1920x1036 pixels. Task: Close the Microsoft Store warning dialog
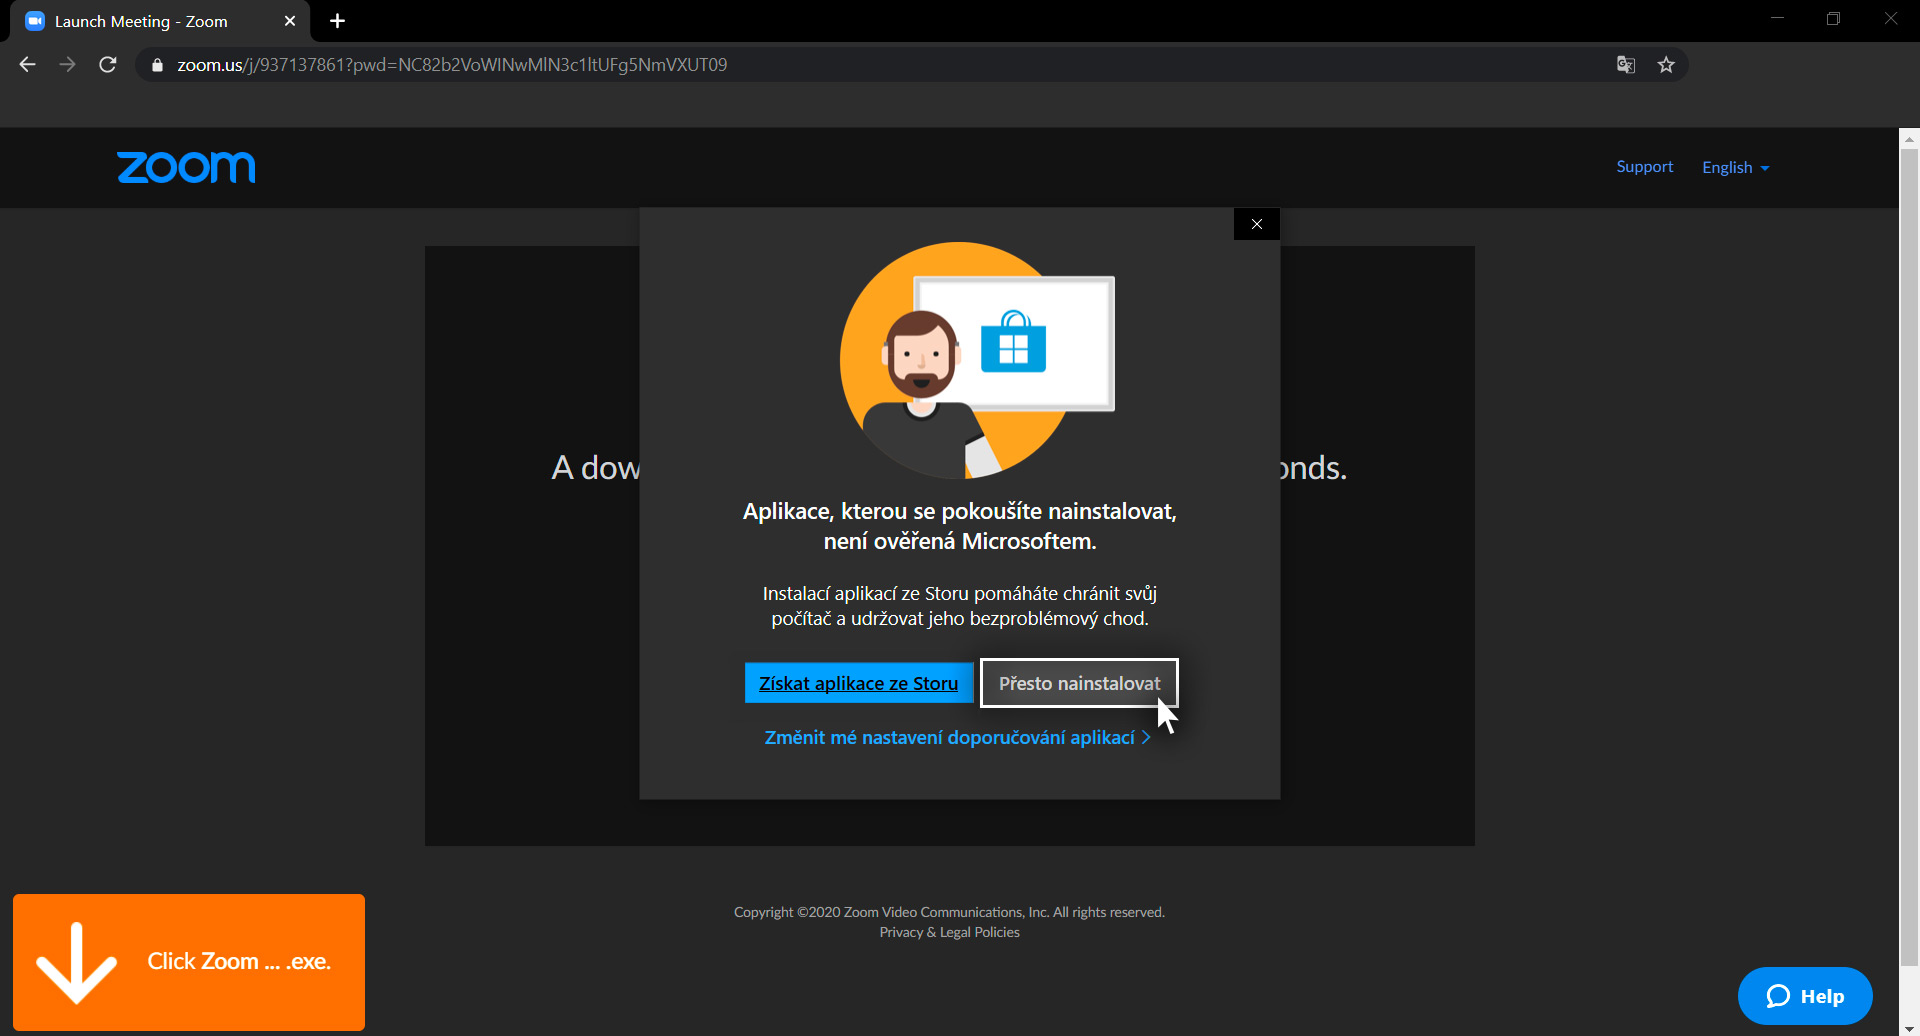coord(1257,224)
